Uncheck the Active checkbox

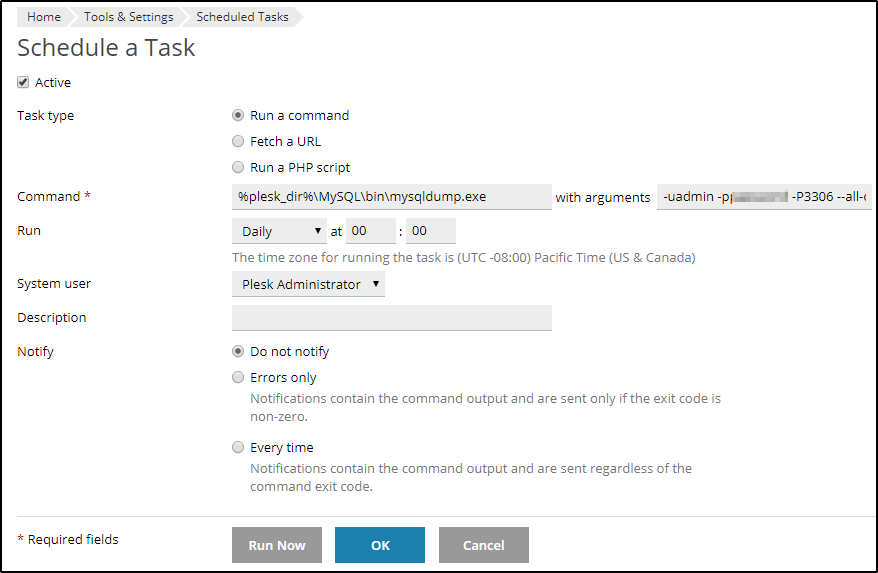coord(23,83)
